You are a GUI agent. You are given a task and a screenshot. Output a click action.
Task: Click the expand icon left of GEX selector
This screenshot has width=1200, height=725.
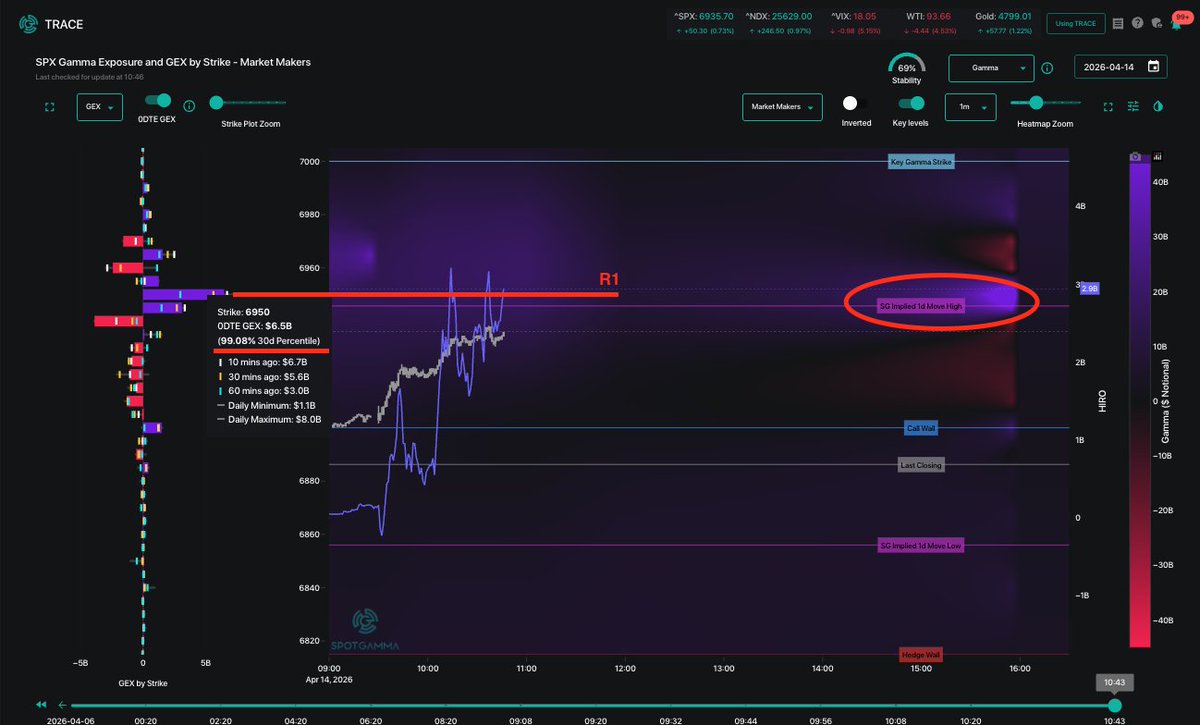pyautogui.click(x=49, y=106)
